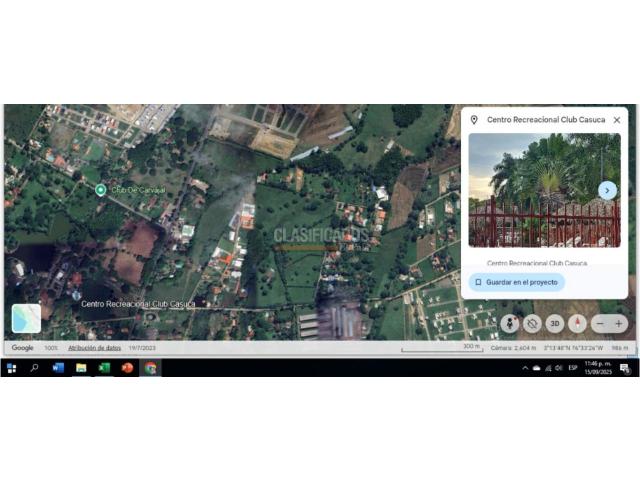Zoom in with the plus button
Screen dimensions: 640x480
click(x=619, y=323)
